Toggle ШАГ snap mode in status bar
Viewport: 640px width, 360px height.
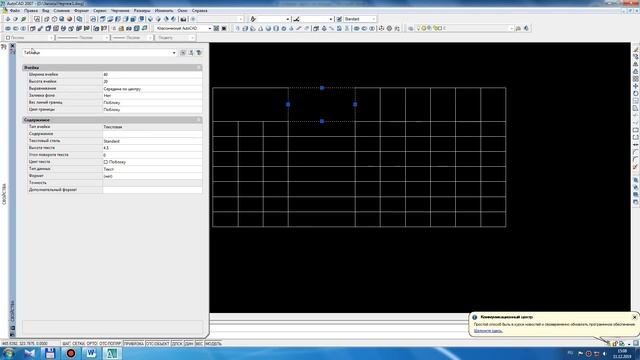click(x=67, y=344)
